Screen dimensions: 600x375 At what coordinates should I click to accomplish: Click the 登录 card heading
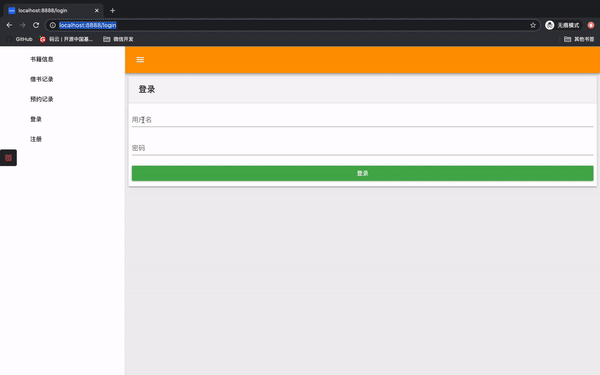[x=147, y=90]
